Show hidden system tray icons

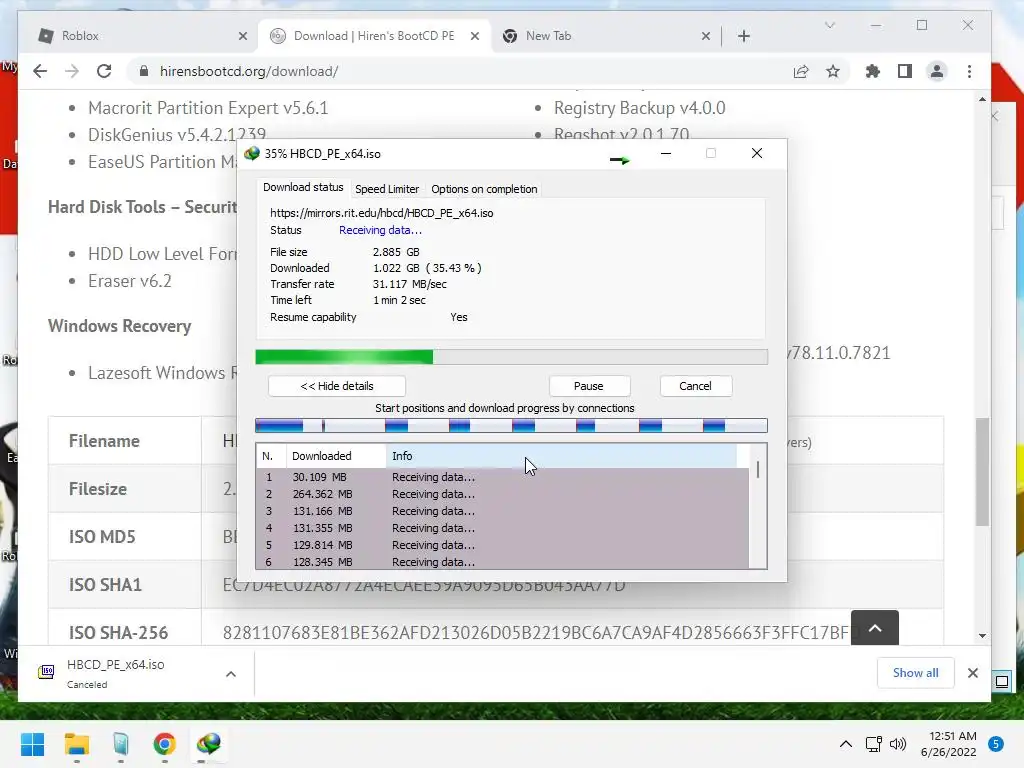point(846,744)
